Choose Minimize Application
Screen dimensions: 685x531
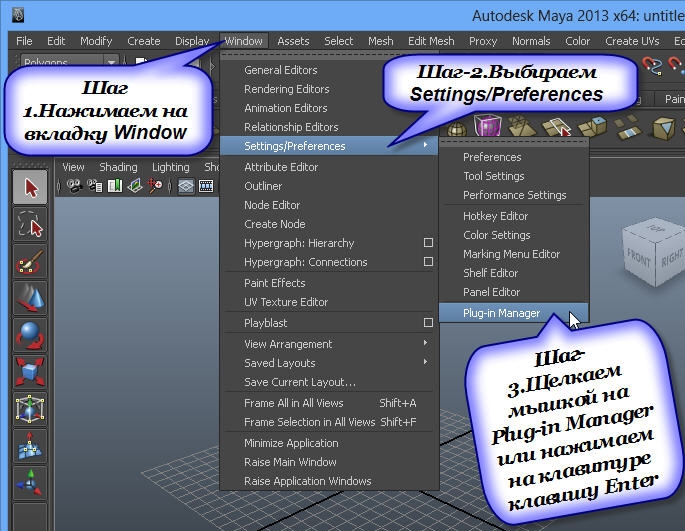(x=291, y=443)
